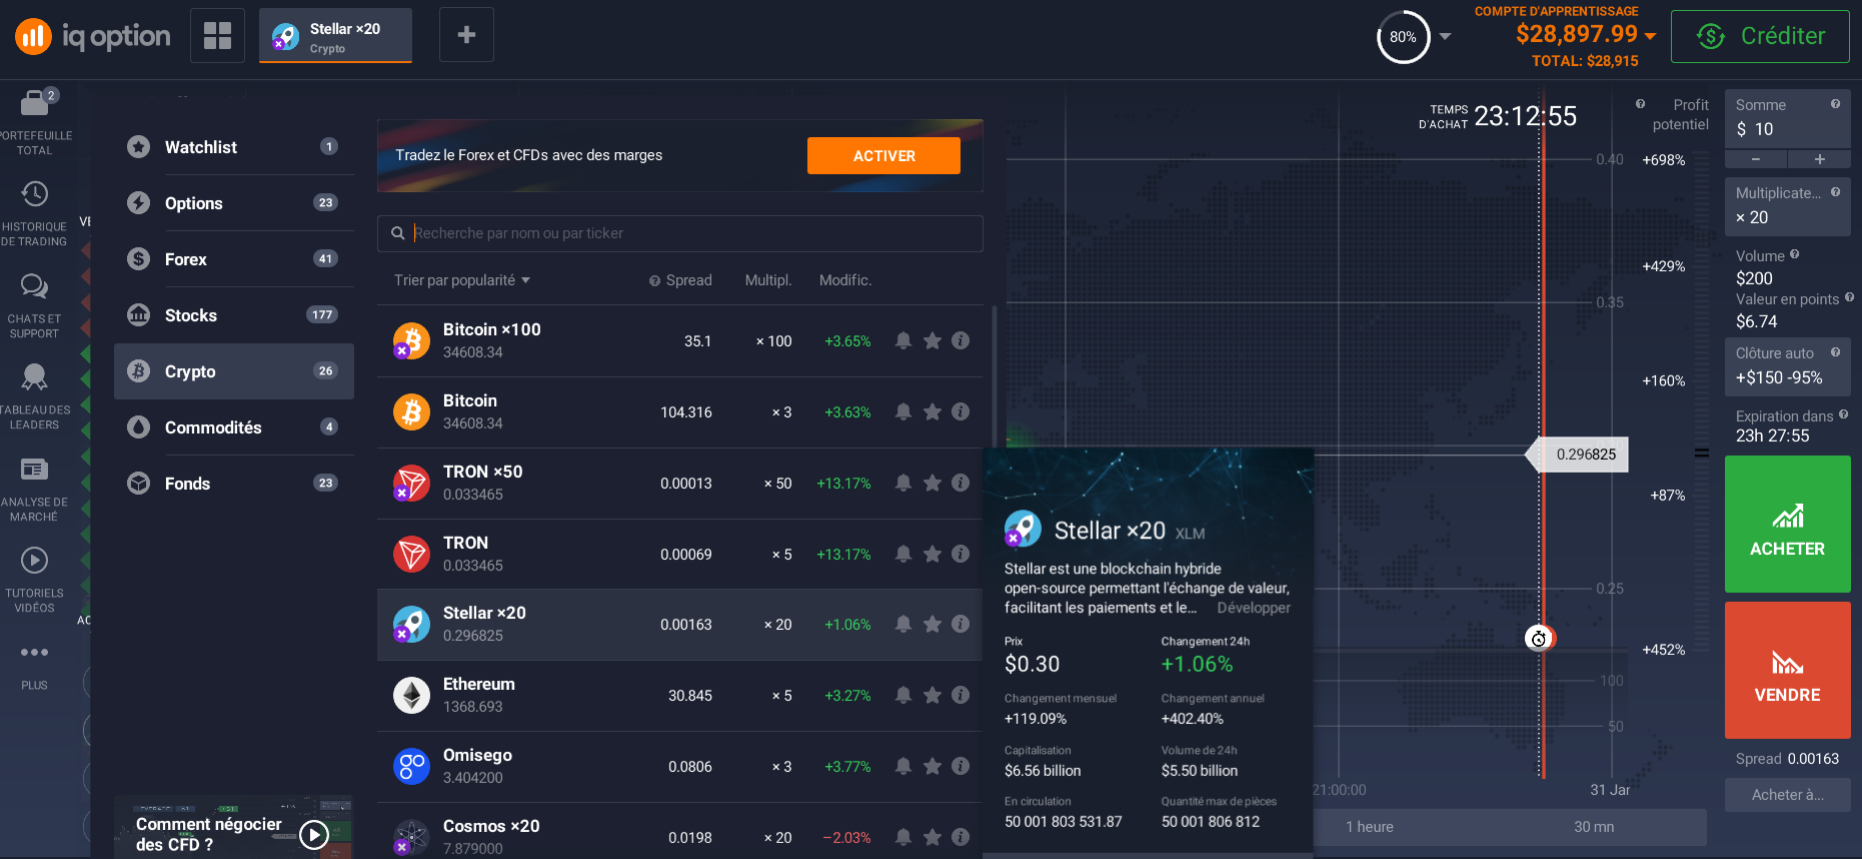This screenshot has height=859, width=1862.
Task: Open the Multiplicateur ×20 selector
Action: [1787, 207]
